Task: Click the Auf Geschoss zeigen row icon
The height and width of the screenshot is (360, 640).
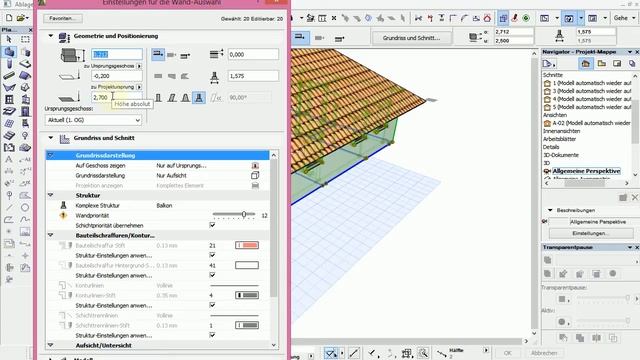Action: (x=255, y=166)
